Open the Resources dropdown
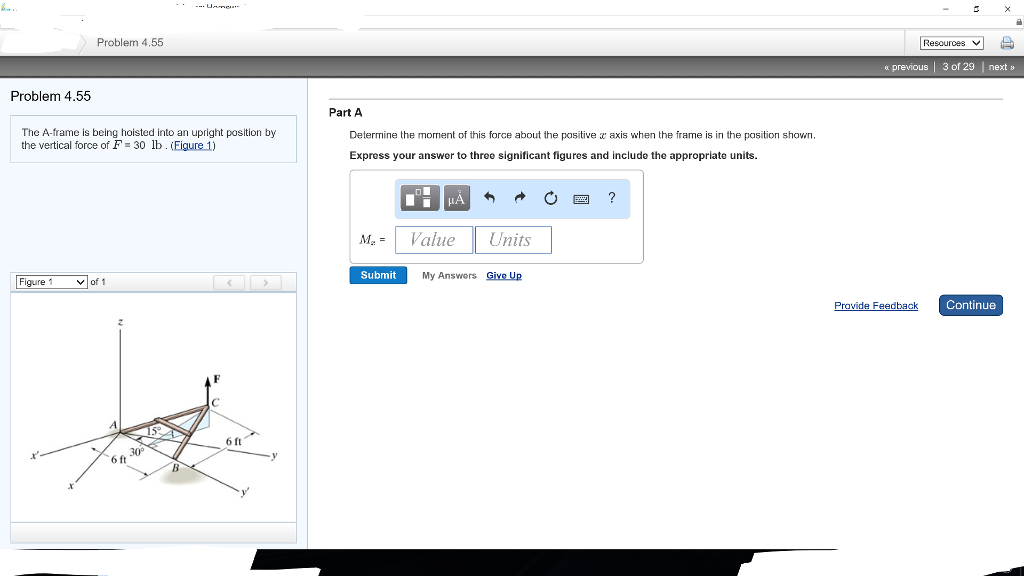The image size is (1024, 576). click(x=950, y=42)
